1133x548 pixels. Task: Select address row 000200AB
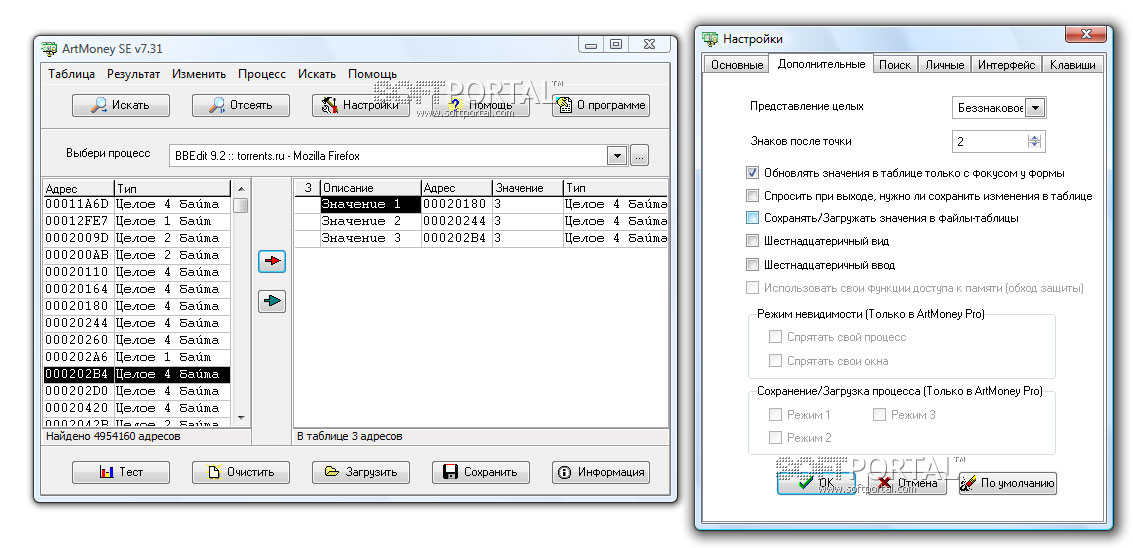(137, 254)
